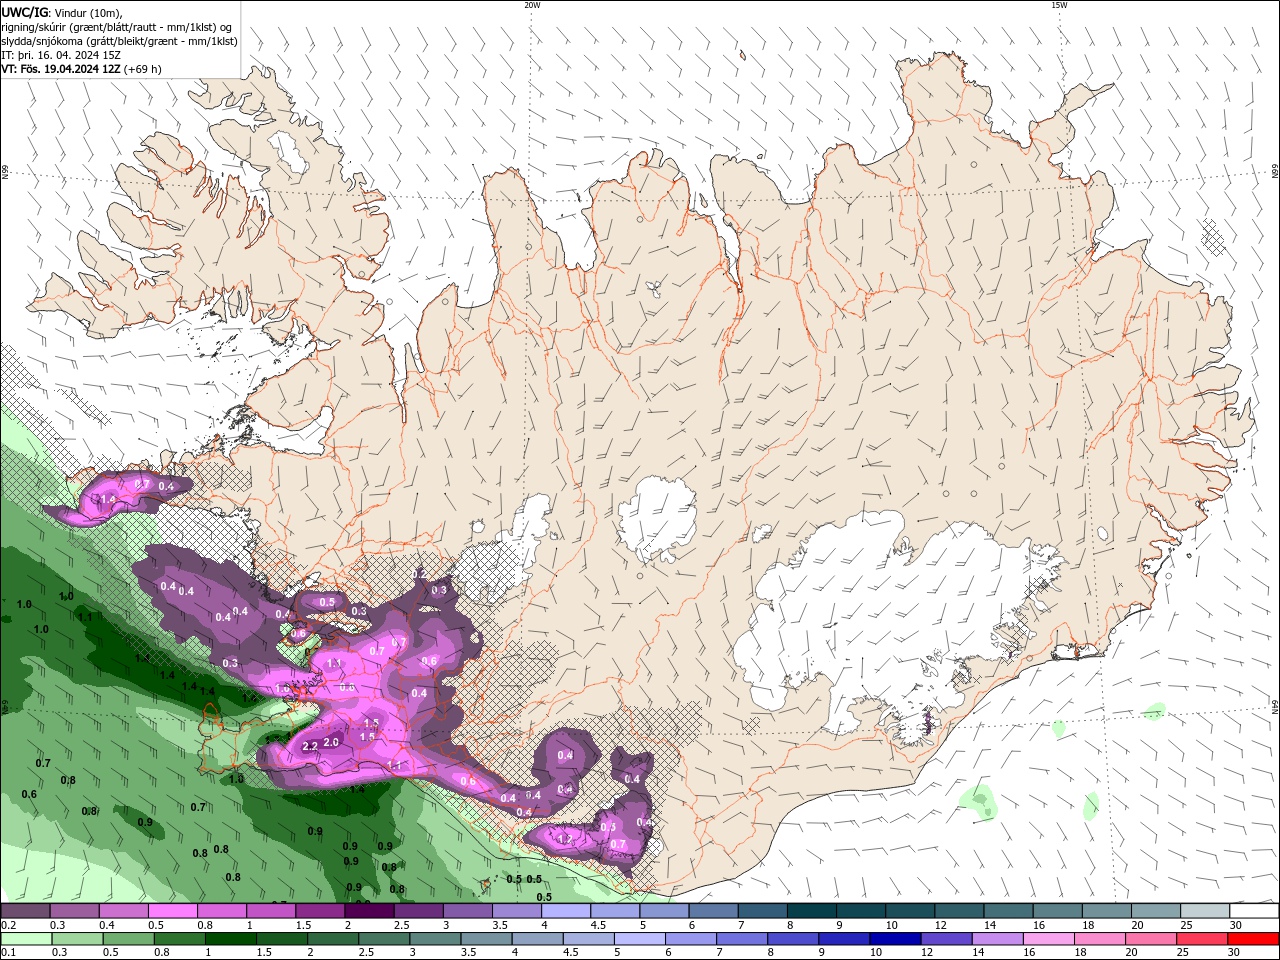Viewport: 1280px width, 960px height.
Task: Pick the violet 14 swatch in lower legend
Action: [x=997, y=939]
